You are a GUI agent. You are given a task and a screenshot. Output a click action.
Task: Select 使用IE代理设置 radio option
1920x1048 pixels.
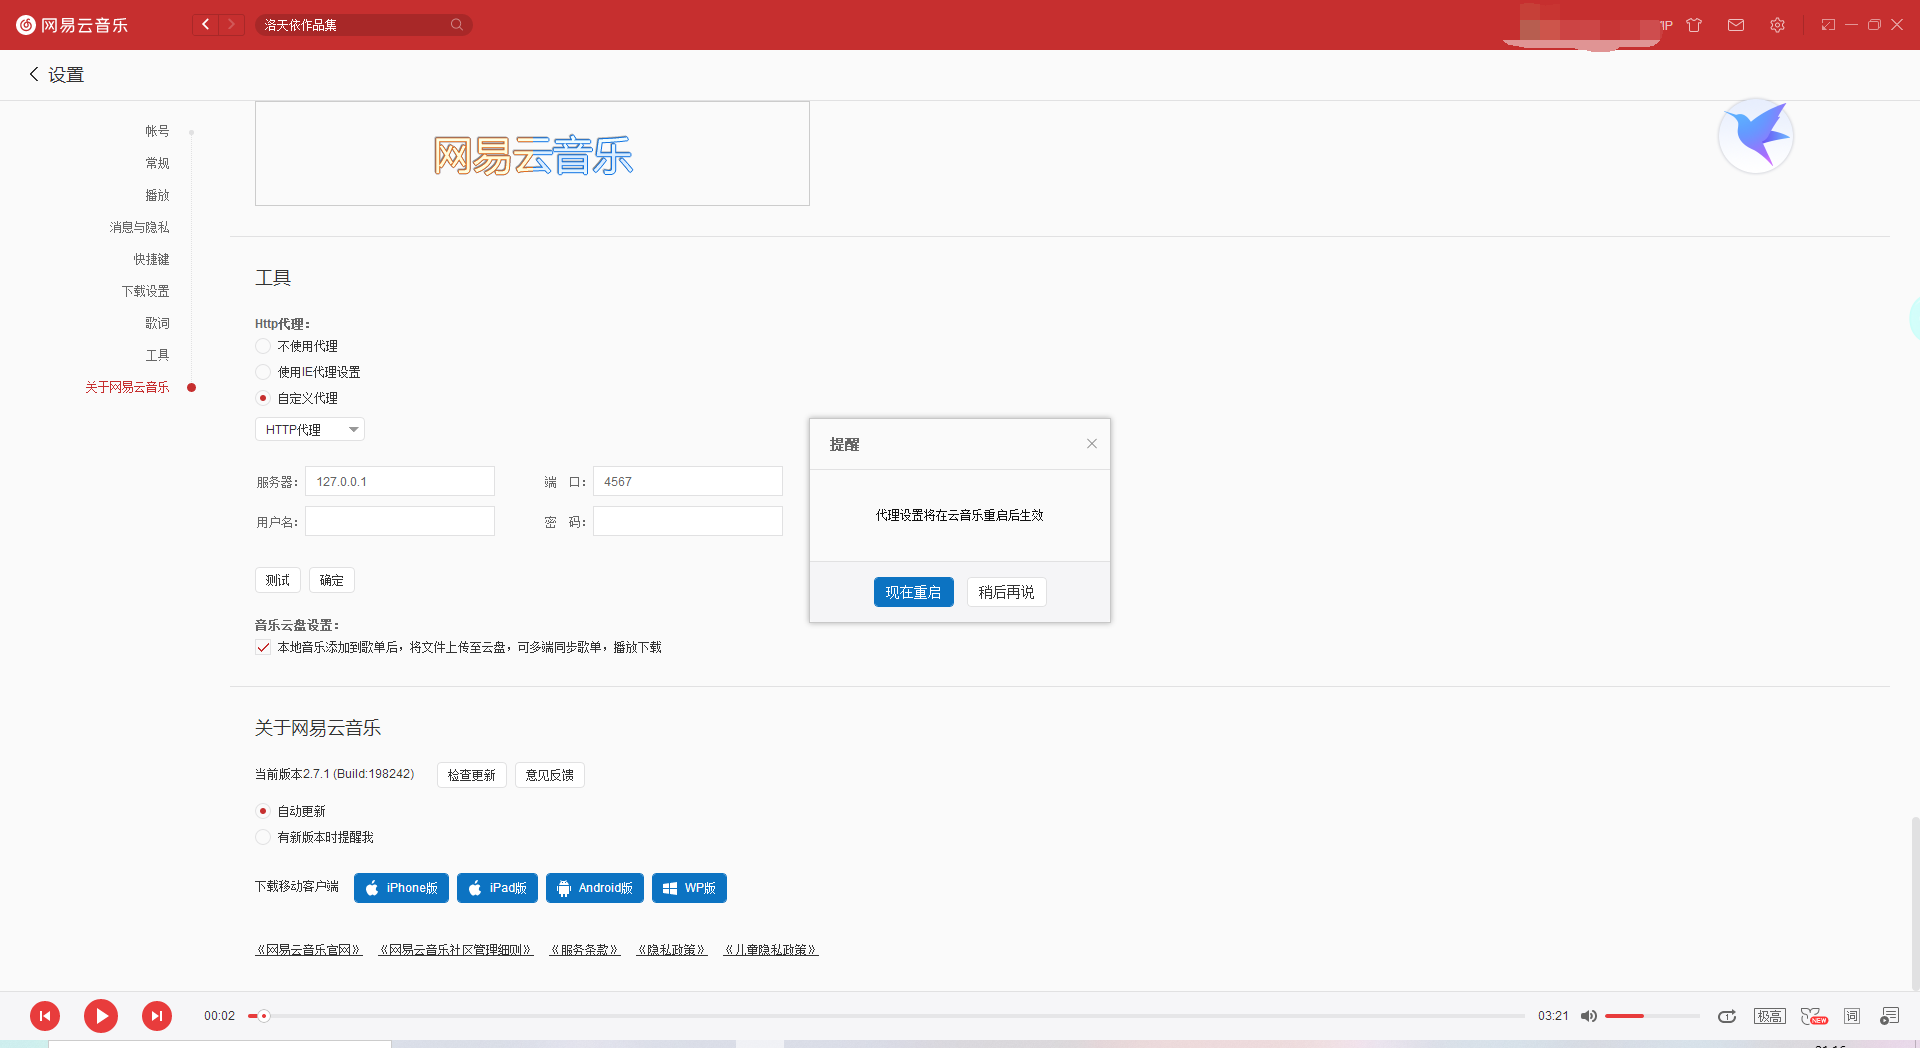tap(263, 372)
